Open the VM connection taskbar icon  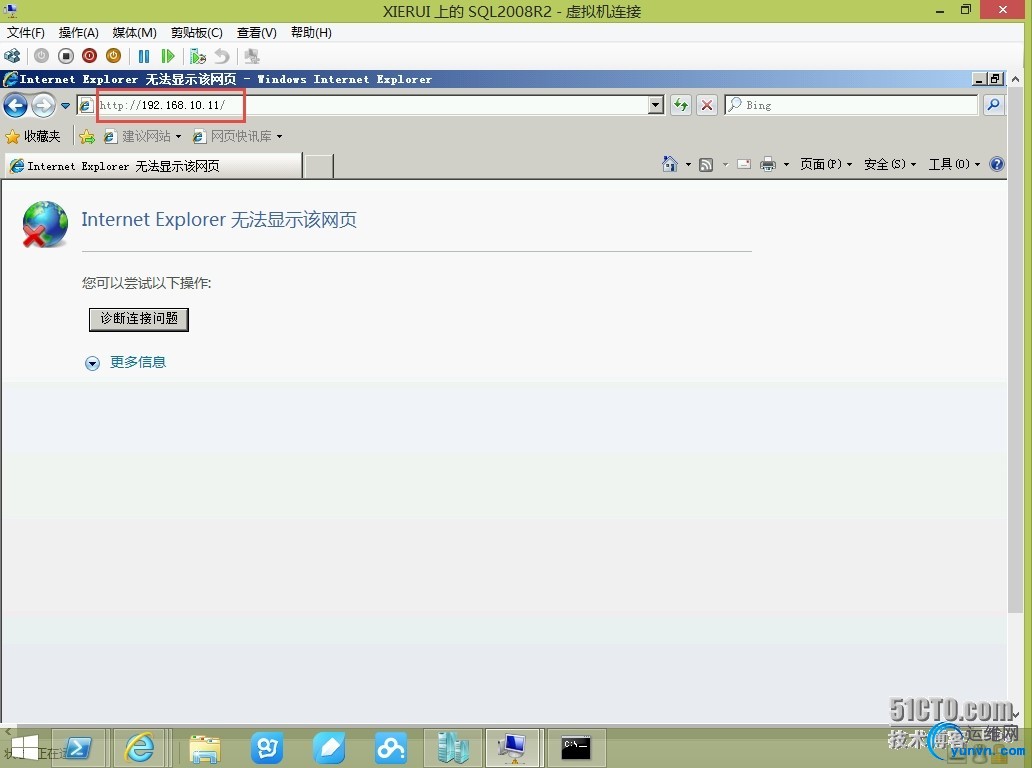[x=513, y=748]
